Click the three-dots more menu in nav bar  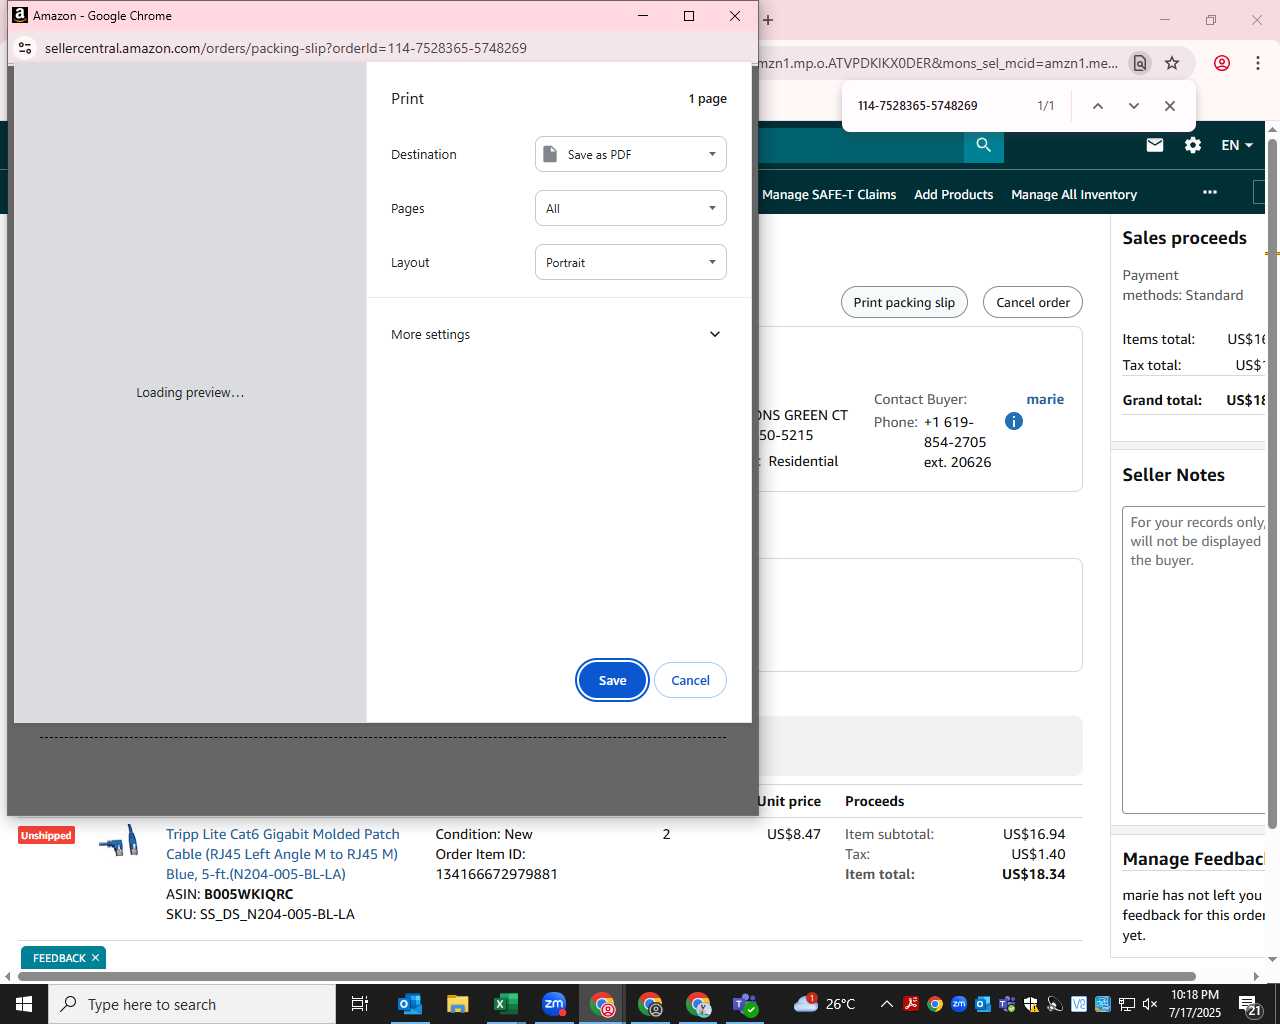[x=1210, y=192]
